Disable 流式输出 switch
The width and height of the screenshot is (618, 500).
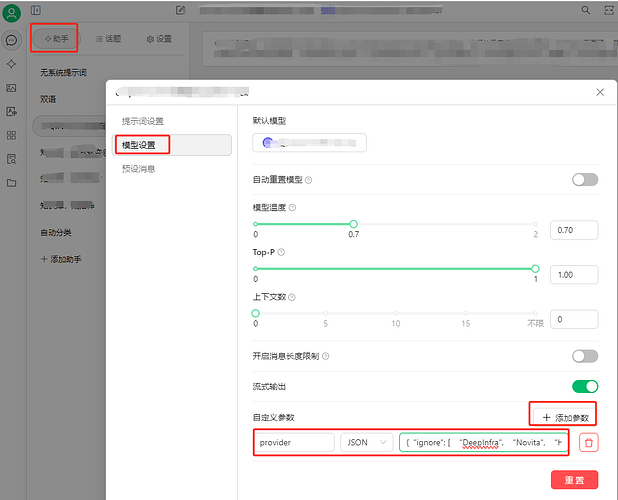(x=585, y=386)
